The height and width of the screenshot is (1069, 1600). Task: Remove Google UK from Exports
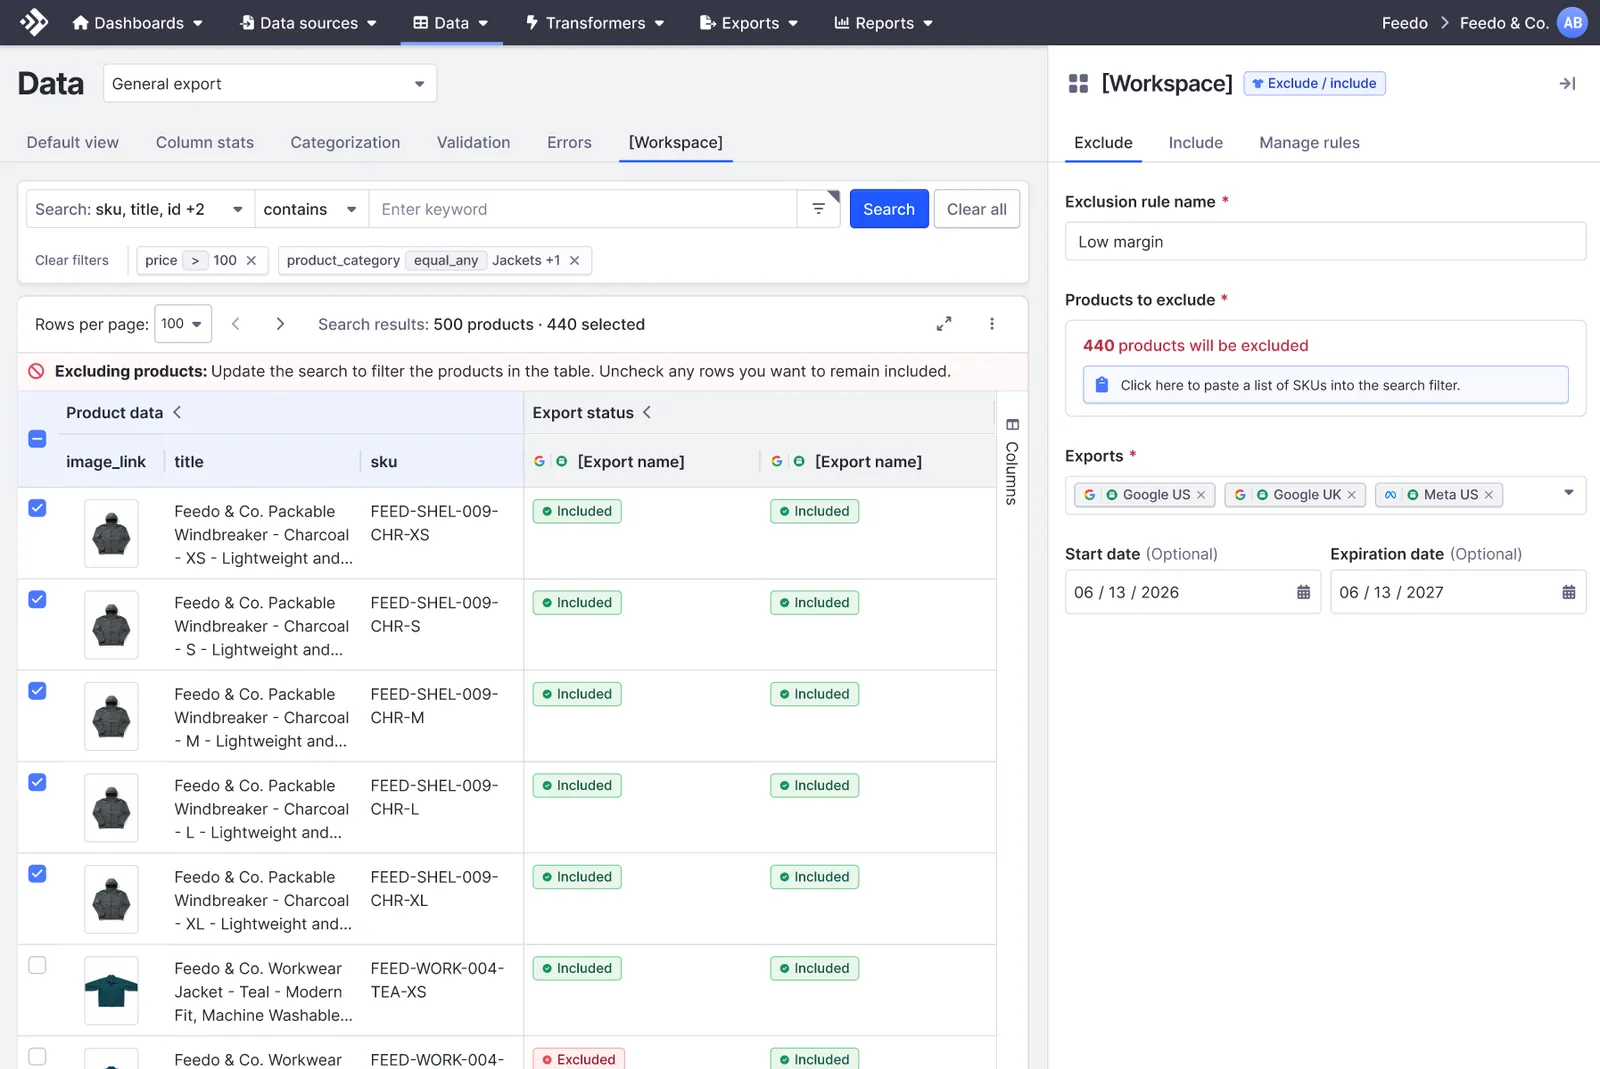tap(1351, 495)
